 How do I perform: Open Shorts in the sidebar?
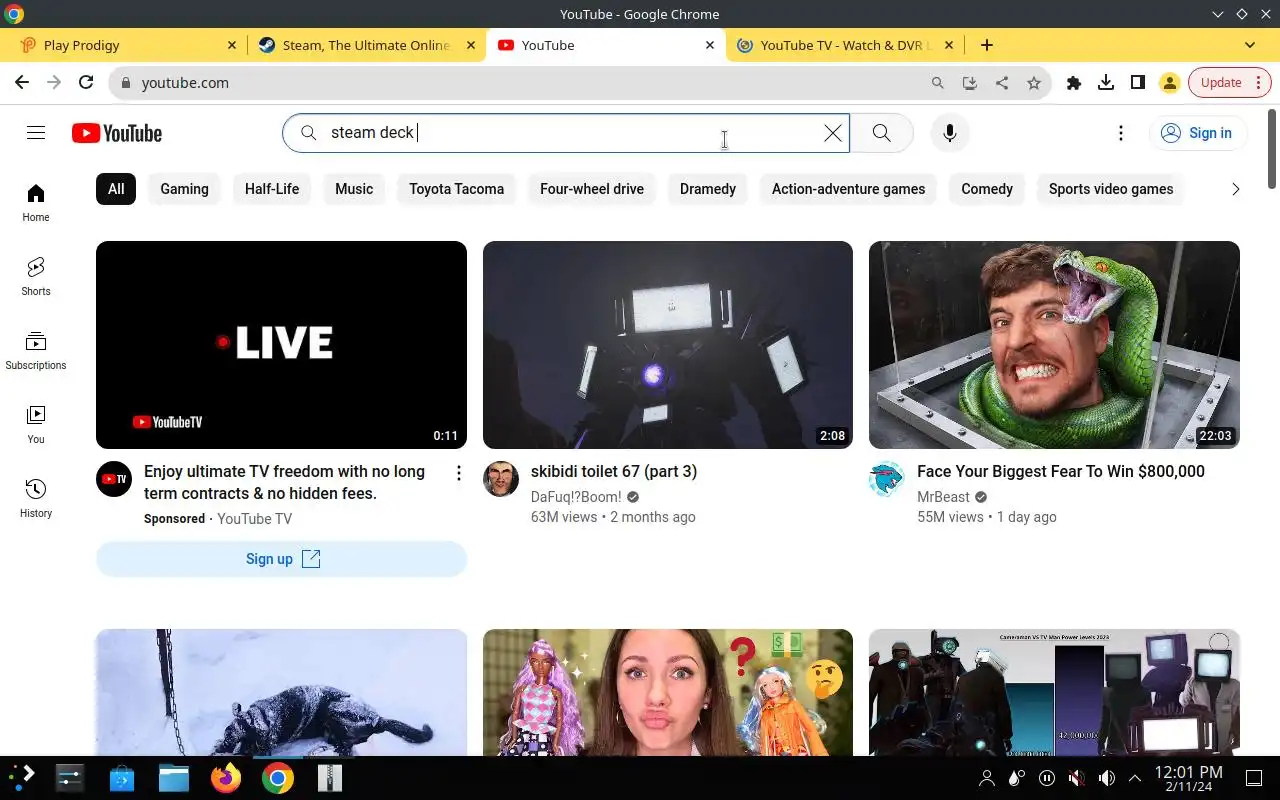click(36, 277)
